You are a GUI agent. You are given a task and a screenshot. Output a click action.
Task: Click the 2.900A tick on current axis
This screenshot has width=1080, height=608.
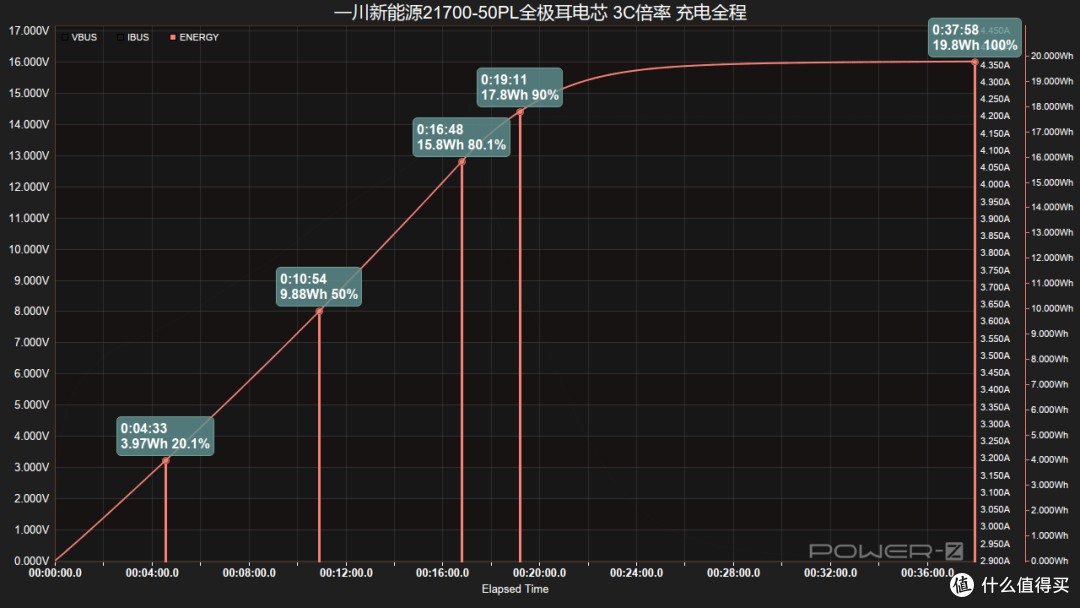pos(995,560)
